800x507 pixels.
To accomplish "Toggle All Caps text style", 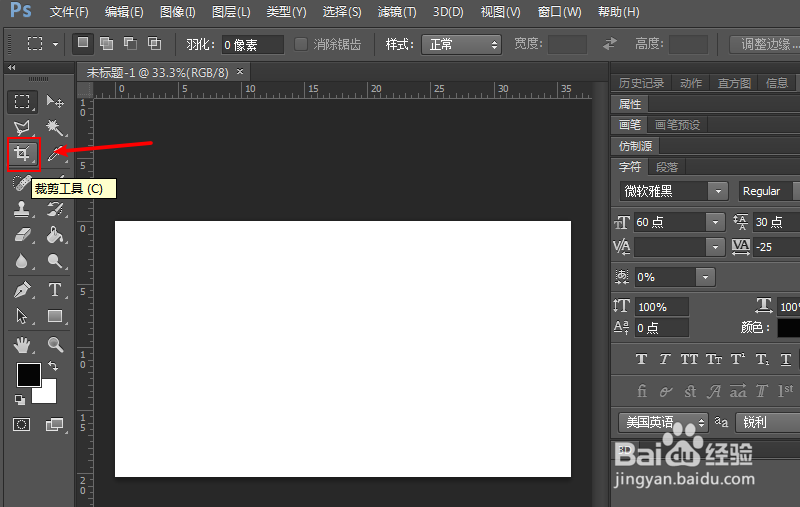I will click(x=689, y=360).
